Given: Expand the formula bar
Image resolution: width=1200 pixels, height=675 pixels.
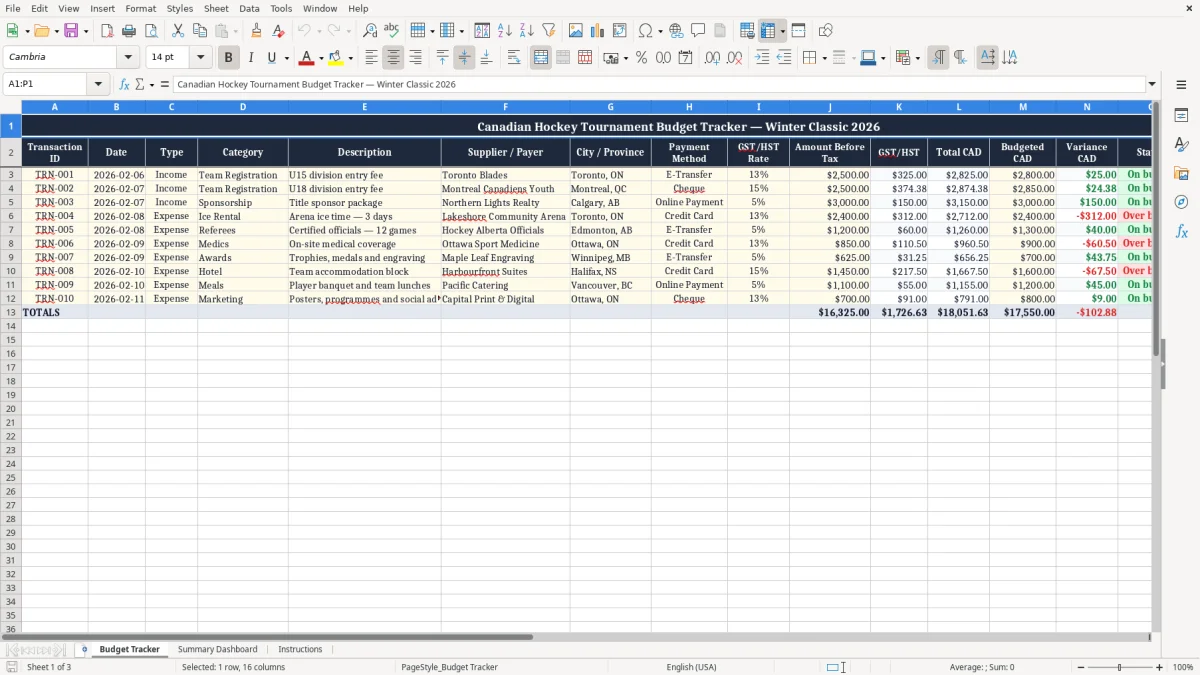Looking at the screenshot, I should coord(1152,84).
